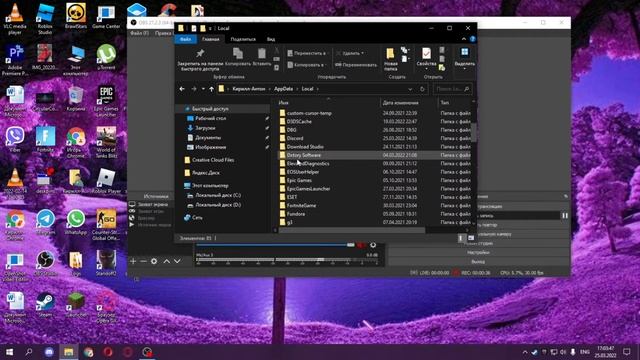Refresh the Local folder view
The height and width of the screenshot is (360, 640).
(422, 89)
